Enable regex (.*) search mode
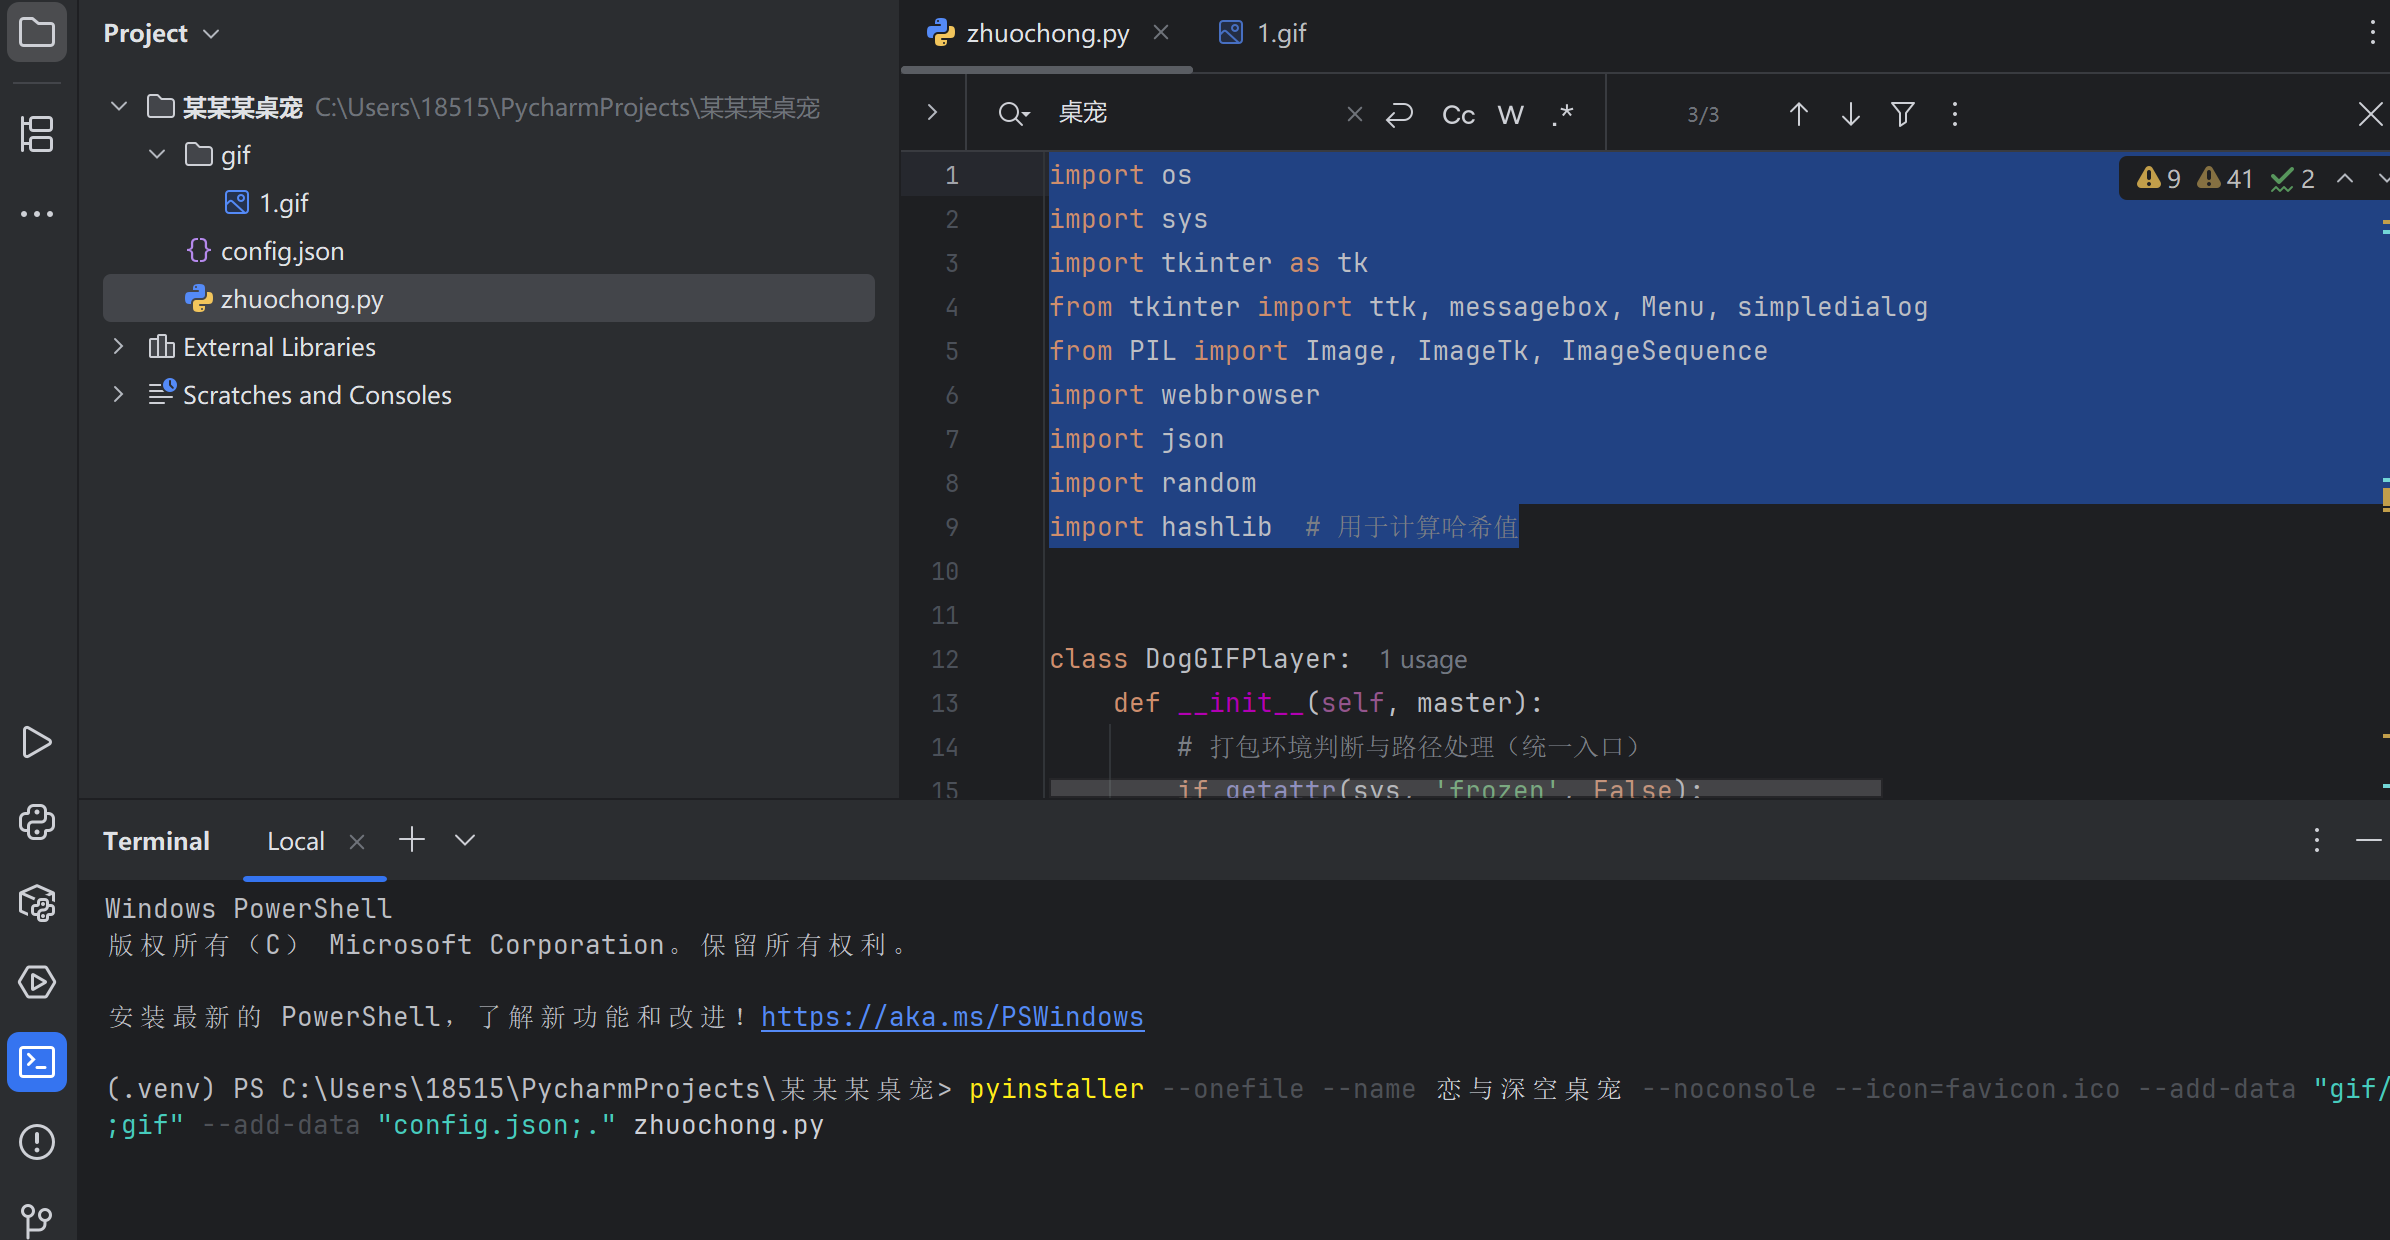 tap(1562, 114)
